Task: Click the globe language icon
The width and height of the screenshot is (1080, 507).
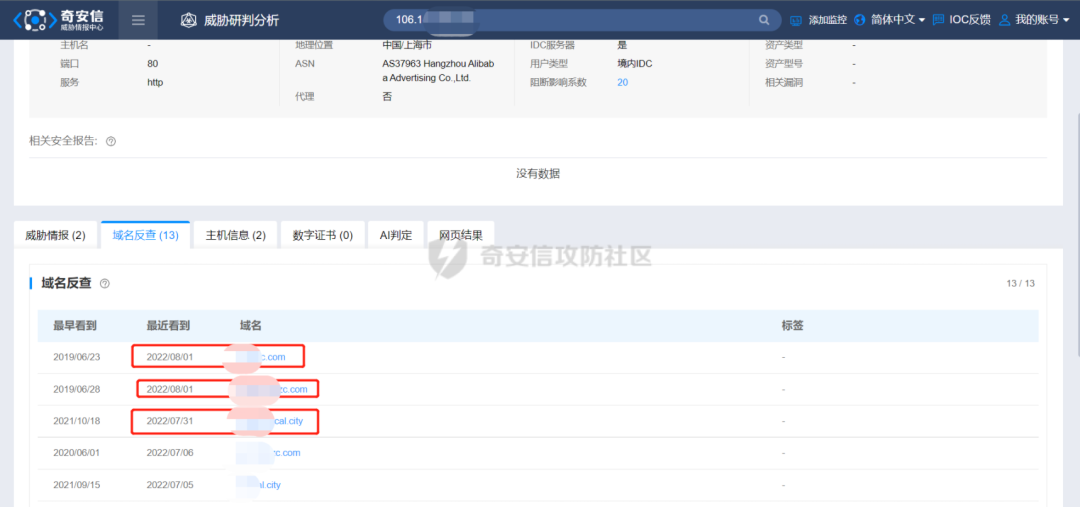Action: pyautogui.click(x=860, y=20)
